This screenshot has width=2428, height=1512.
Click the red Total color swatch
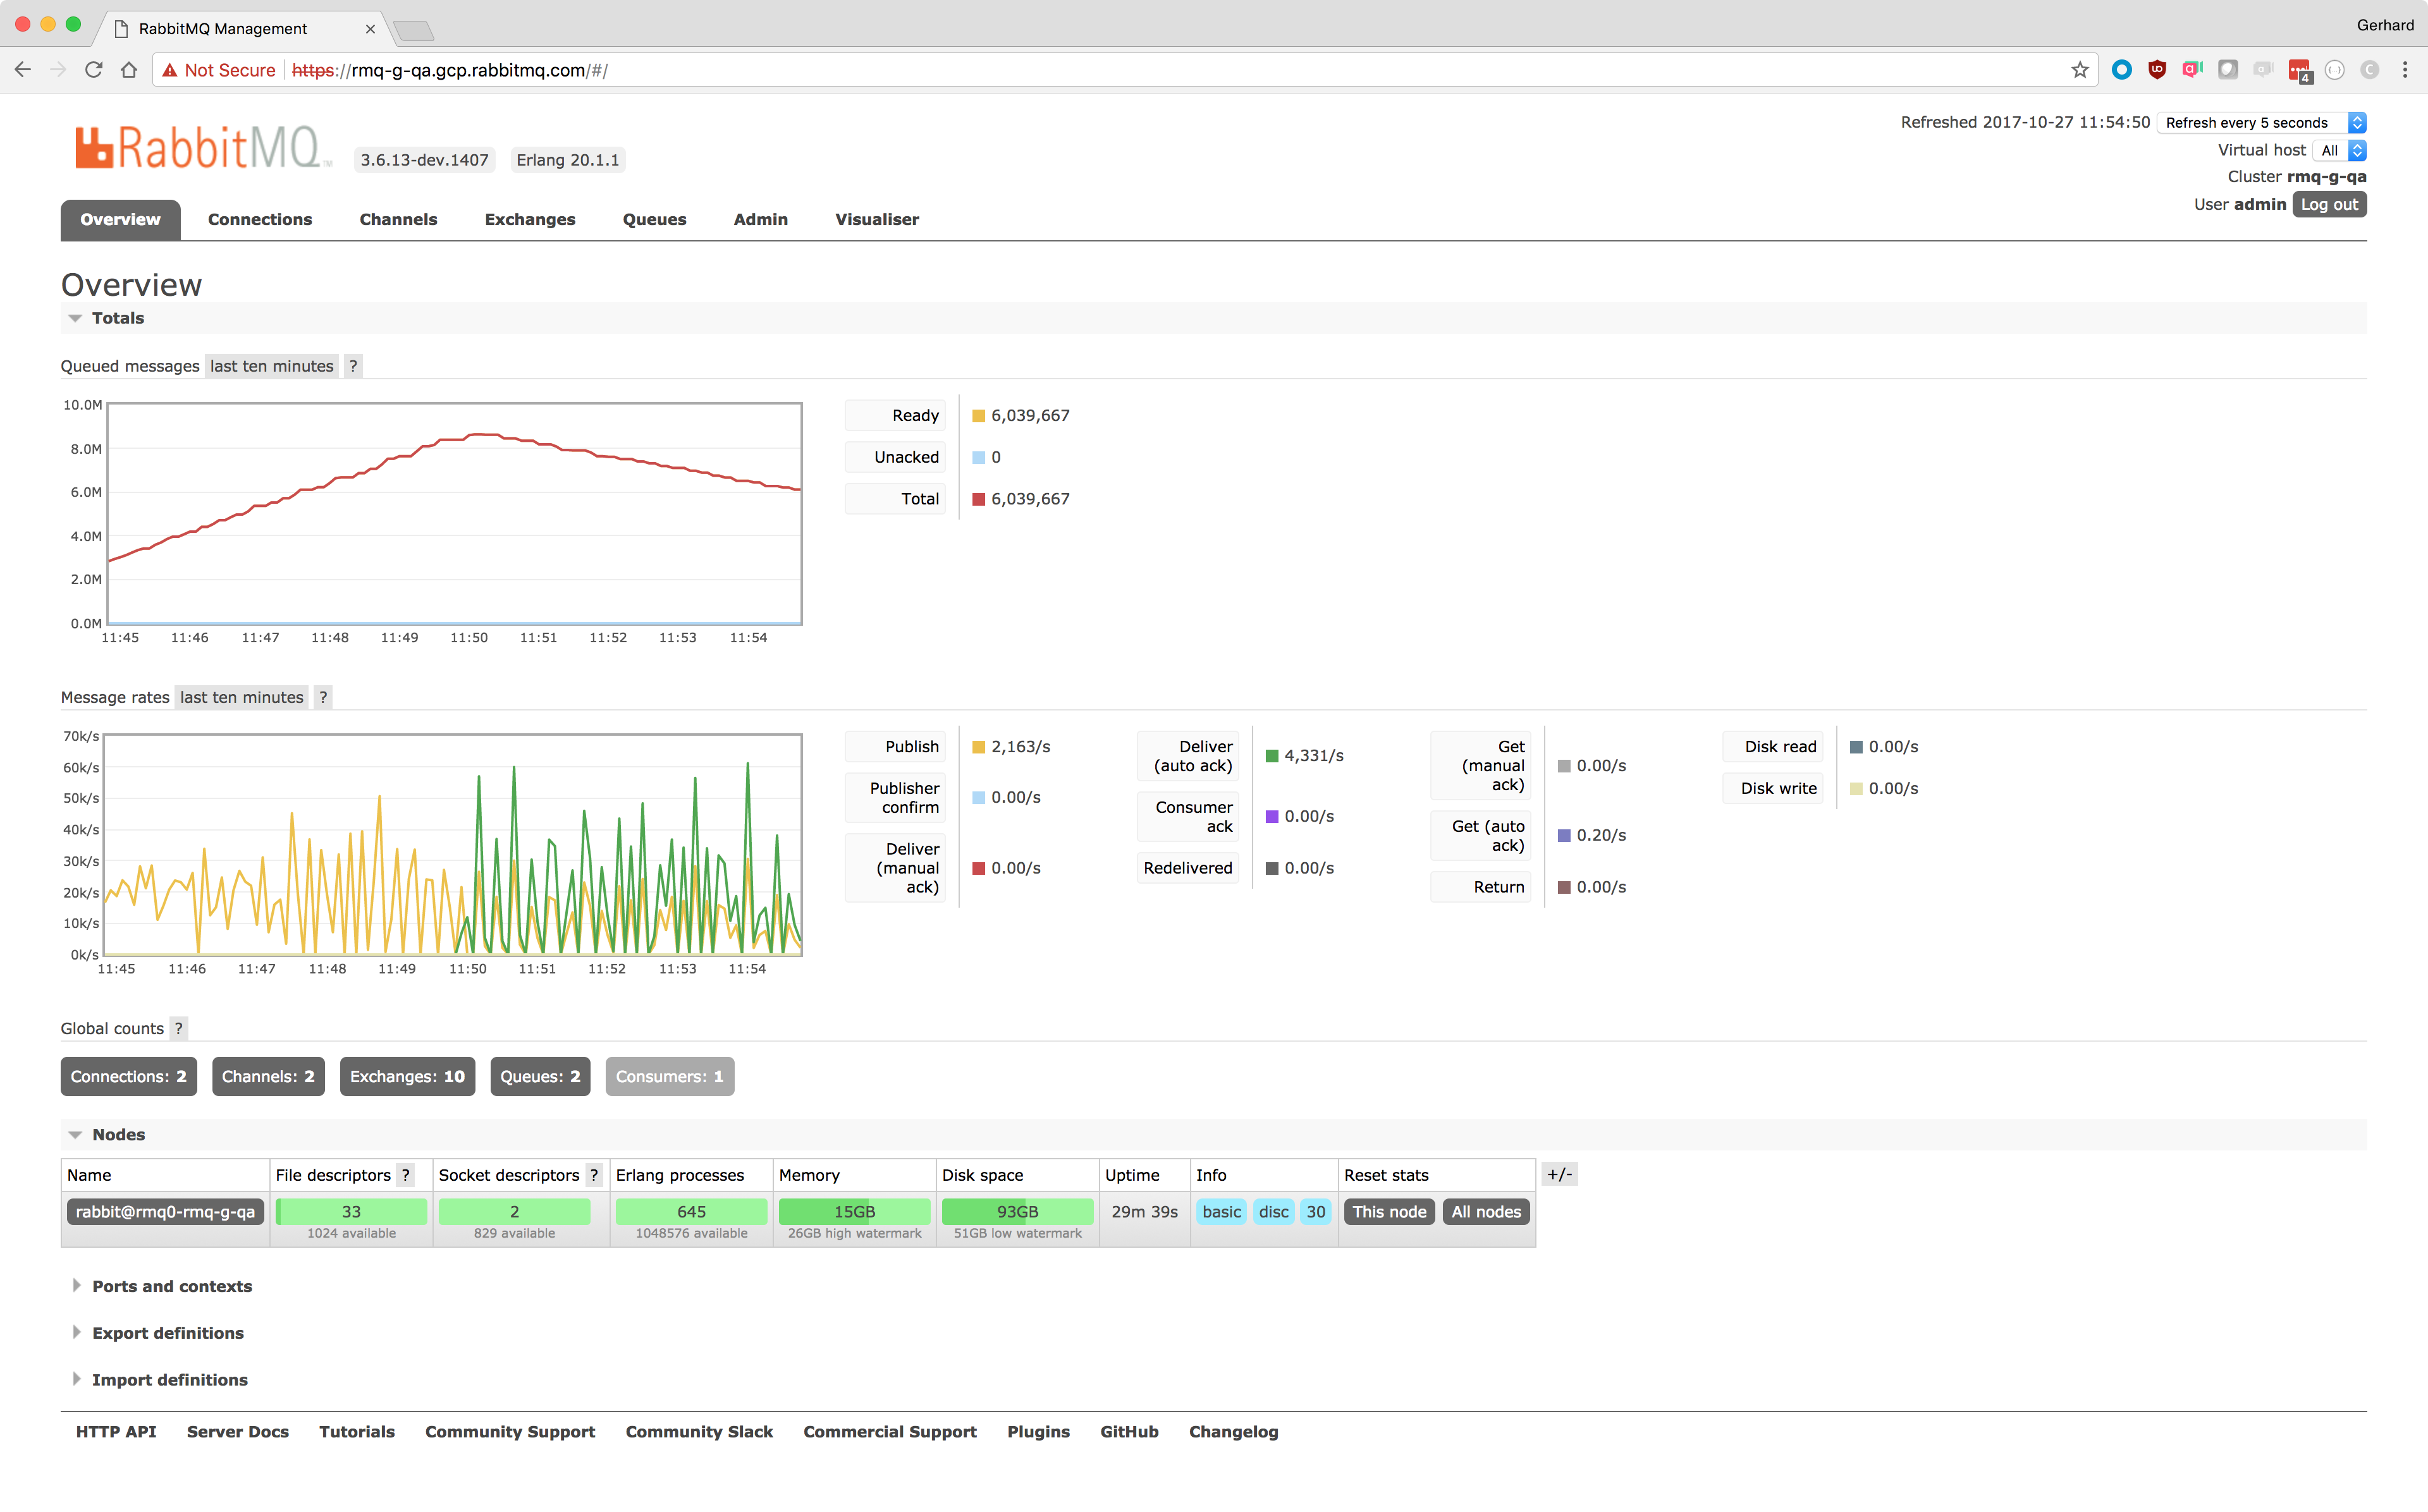(x=978, y=499)
